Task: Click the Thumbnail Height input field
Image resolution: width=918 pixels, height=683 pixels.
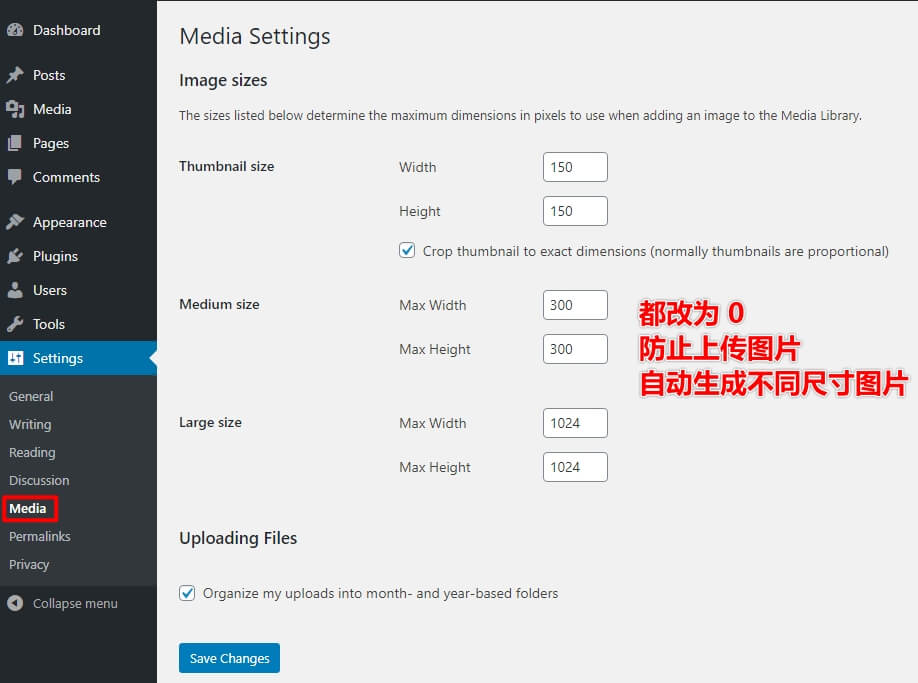Action: coord(575,211)
